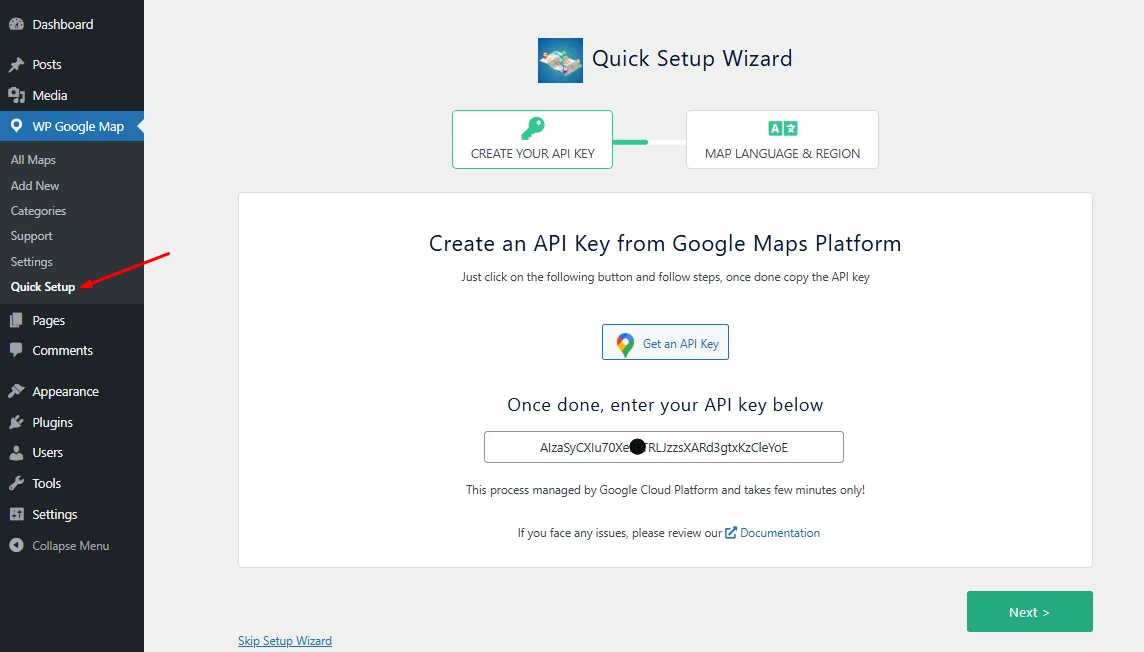Image resolution: width=1144 pixels, height=652 pixels.
Task: Select the Create Your API Key step
Action: point(533,139)
